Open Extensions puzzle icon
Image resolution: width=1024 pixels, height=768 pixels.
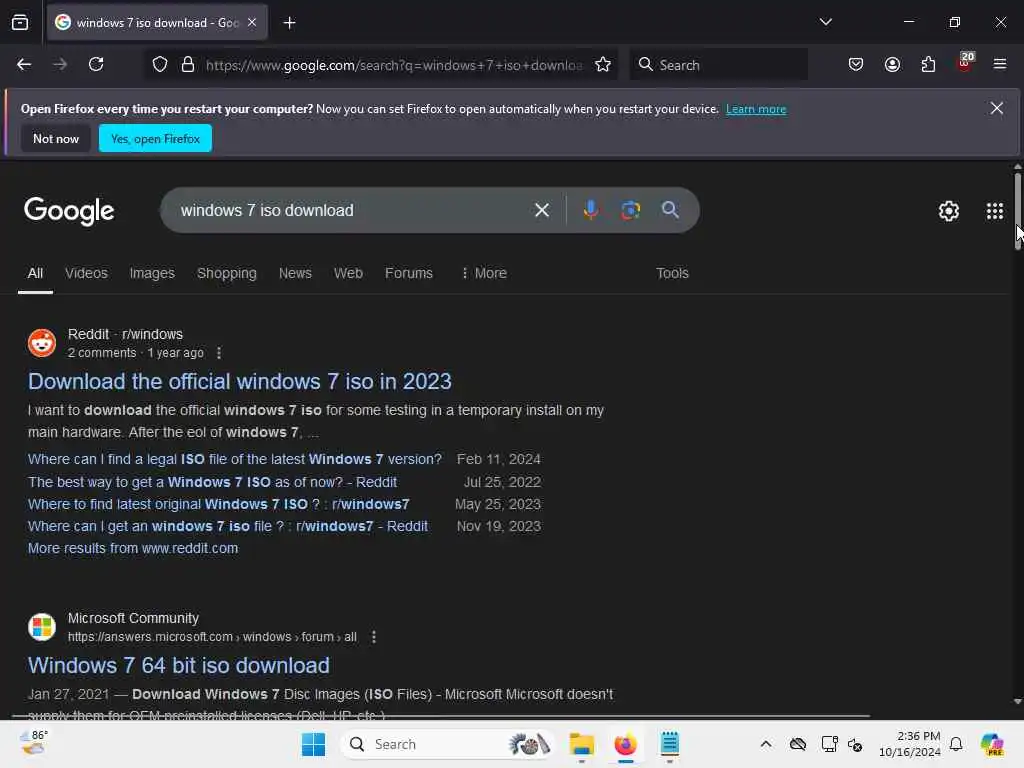coord(928,65)
